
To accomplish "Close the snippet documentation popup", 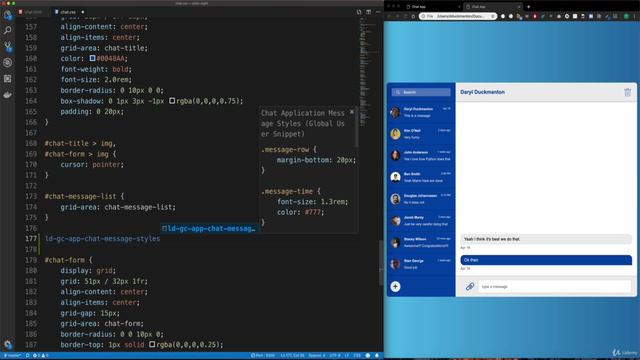I will pos(352,111).
